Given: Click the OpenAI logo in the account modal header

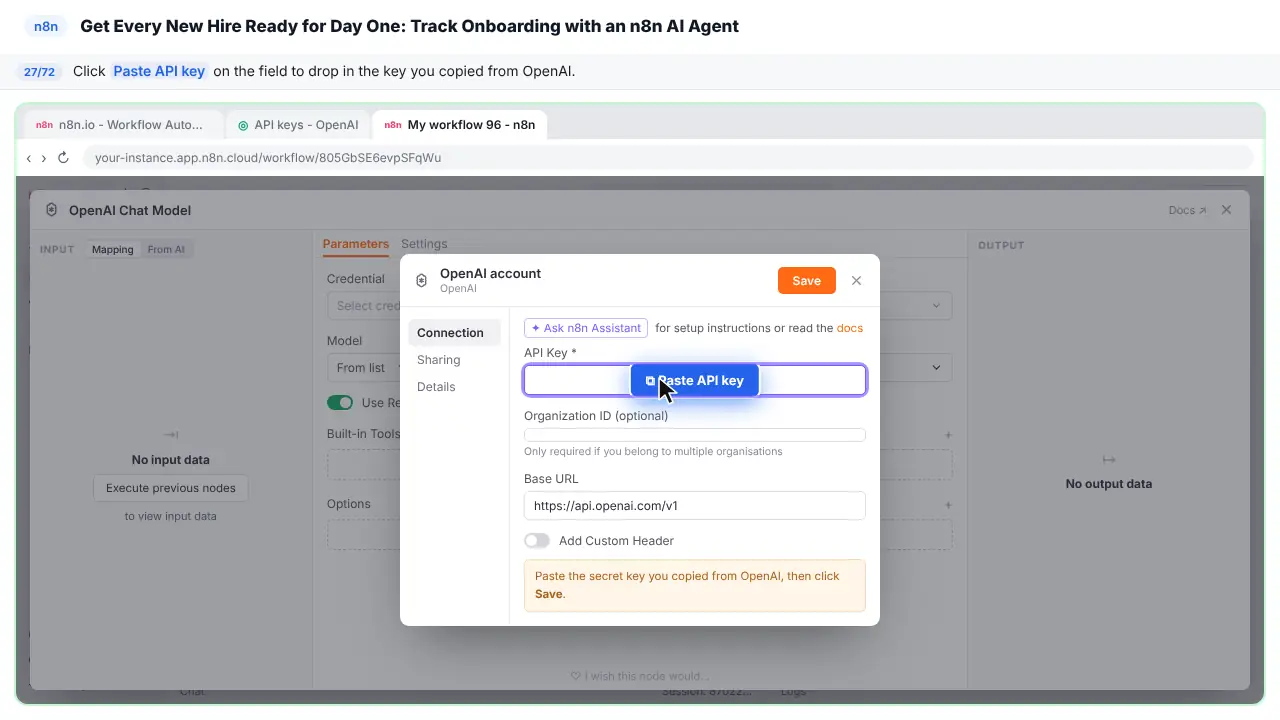Looking at the screenshot, I should pyautogui.click(x=421, y=281).
